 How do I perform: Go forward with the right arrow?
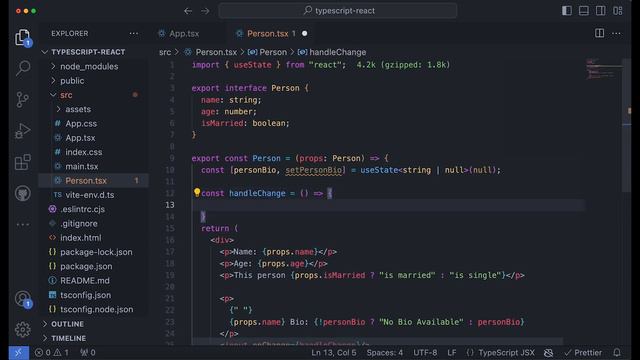pos(205,11)
